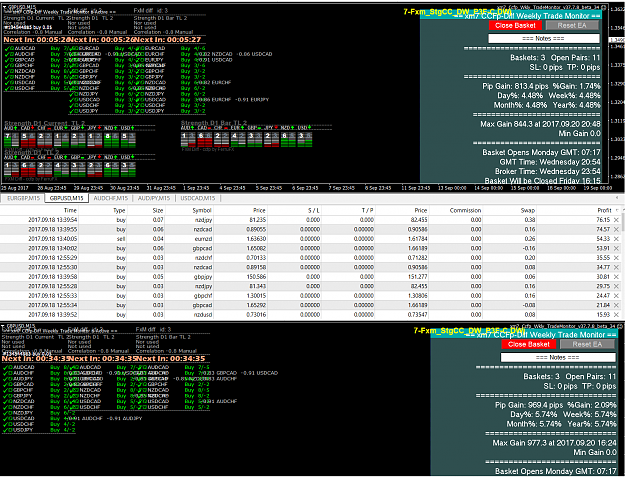The width and height of the screenshot is (625, 477).
Task: Toggle the AUDJPY checkmark in the lower chart
Action: (x=6, y=379)
